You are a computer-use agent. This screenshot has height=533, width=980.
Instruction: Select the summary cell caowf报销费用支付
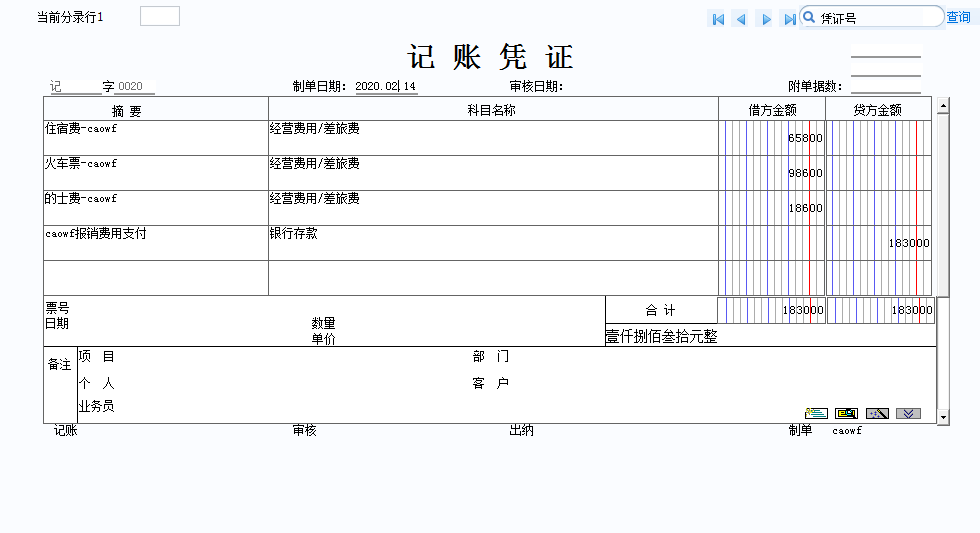[x=156, y=242]
